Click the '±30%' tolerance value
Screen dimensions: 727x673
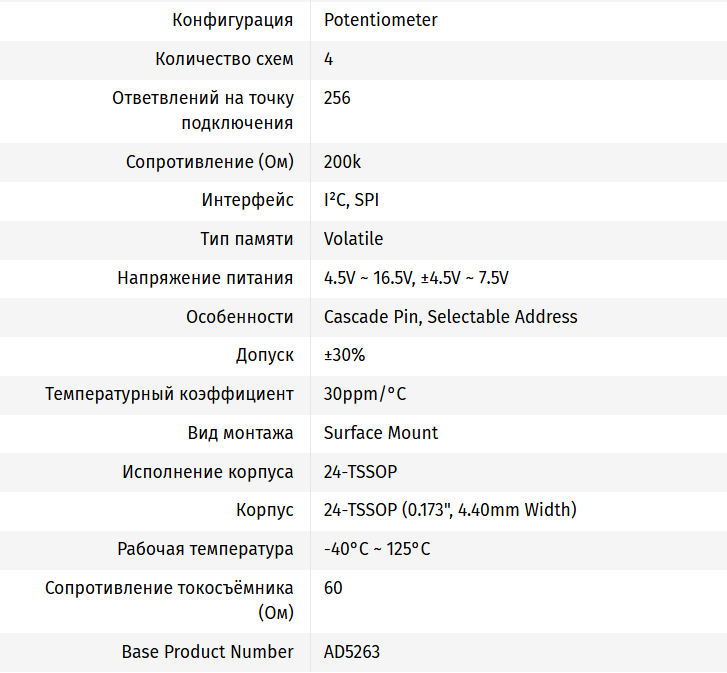click(344, 355)
